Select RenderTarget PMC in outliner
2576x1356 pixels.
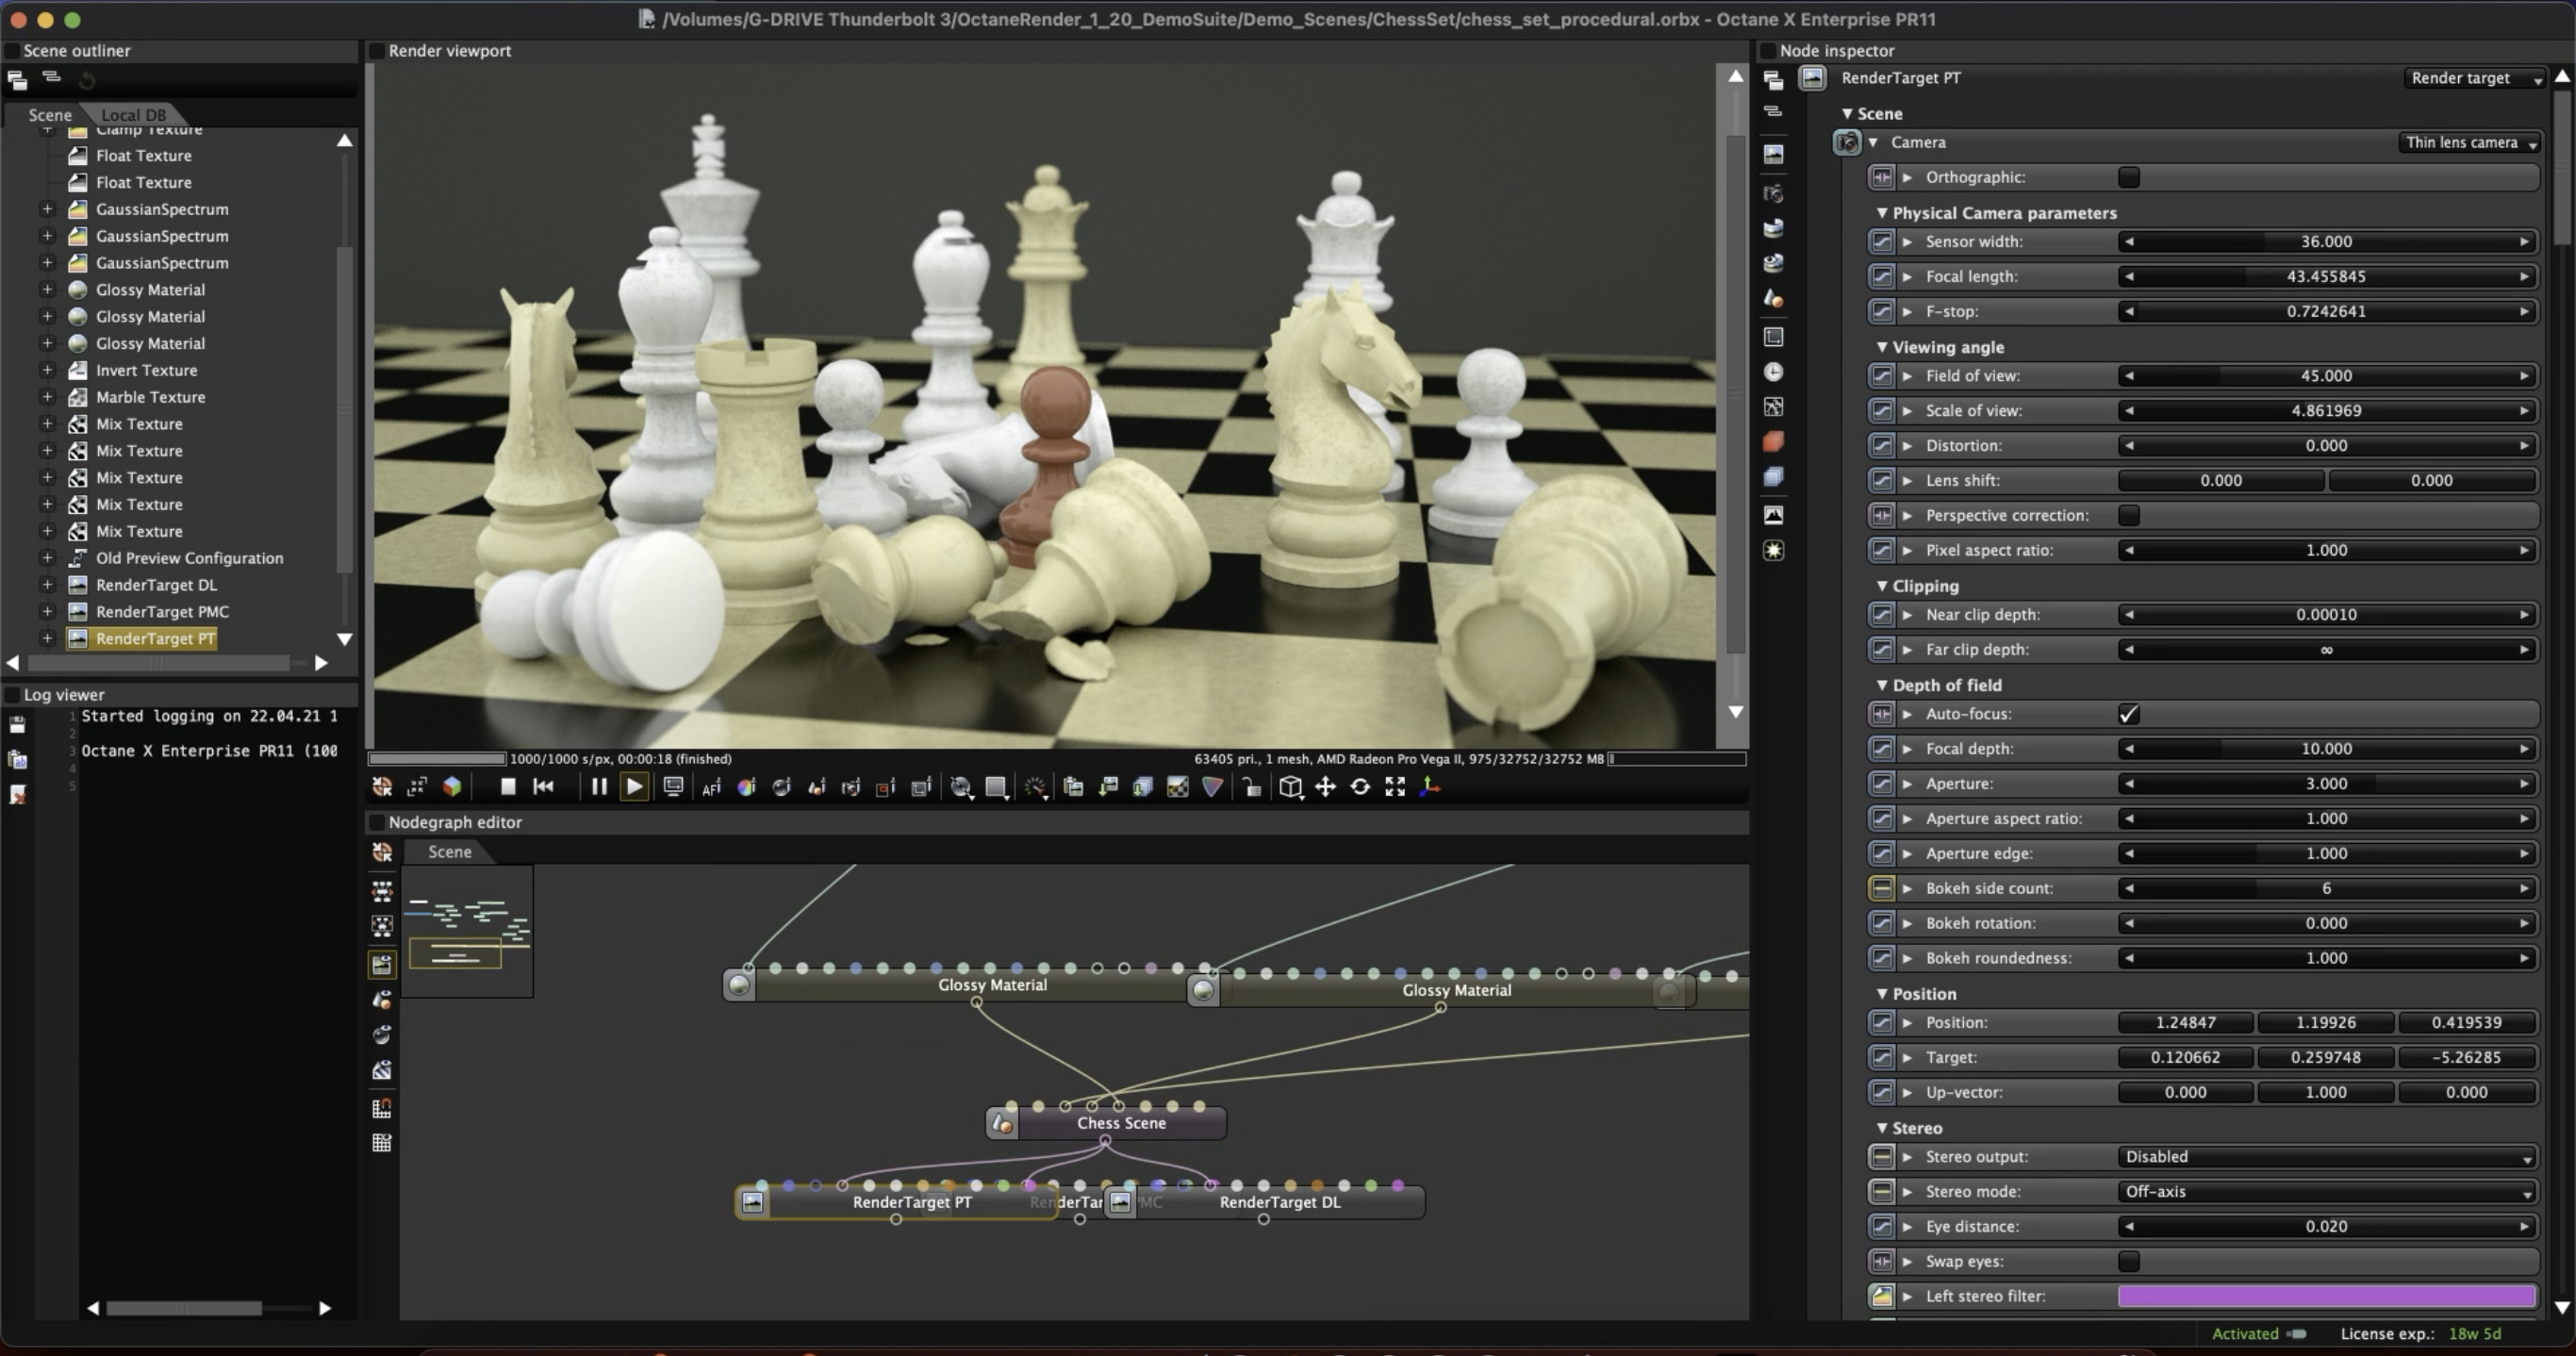161,612
